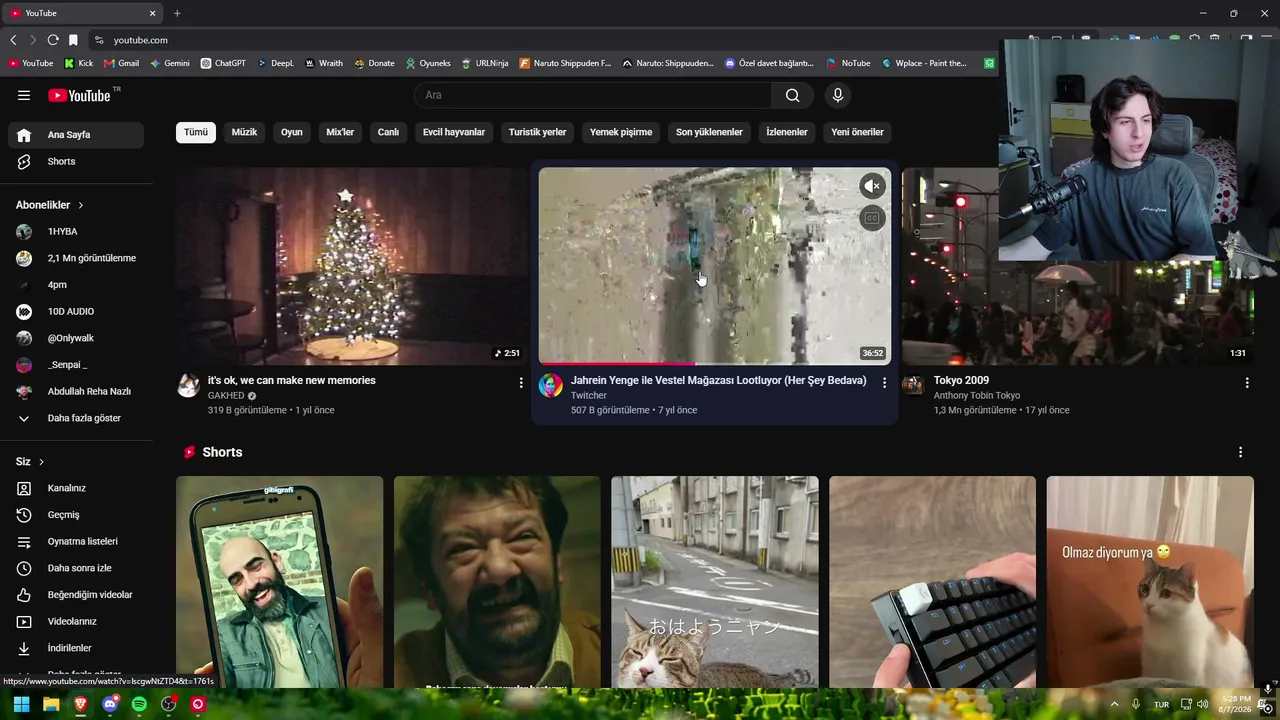This screenshot has height=720, width=1280.
Task: Toggle captions on the video preview
Action: [x=872, y=218]
